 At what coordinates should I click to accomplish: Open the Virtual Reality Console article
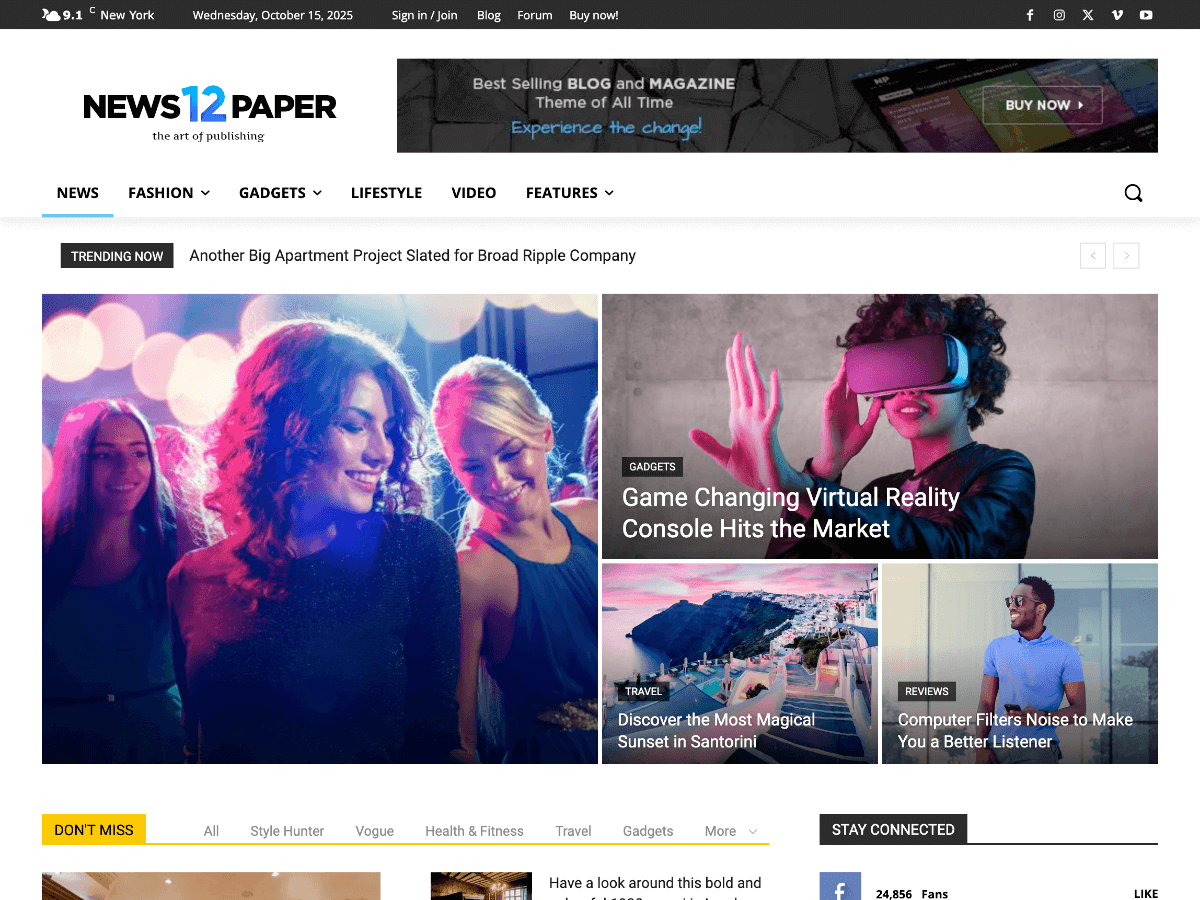point(790,513)
